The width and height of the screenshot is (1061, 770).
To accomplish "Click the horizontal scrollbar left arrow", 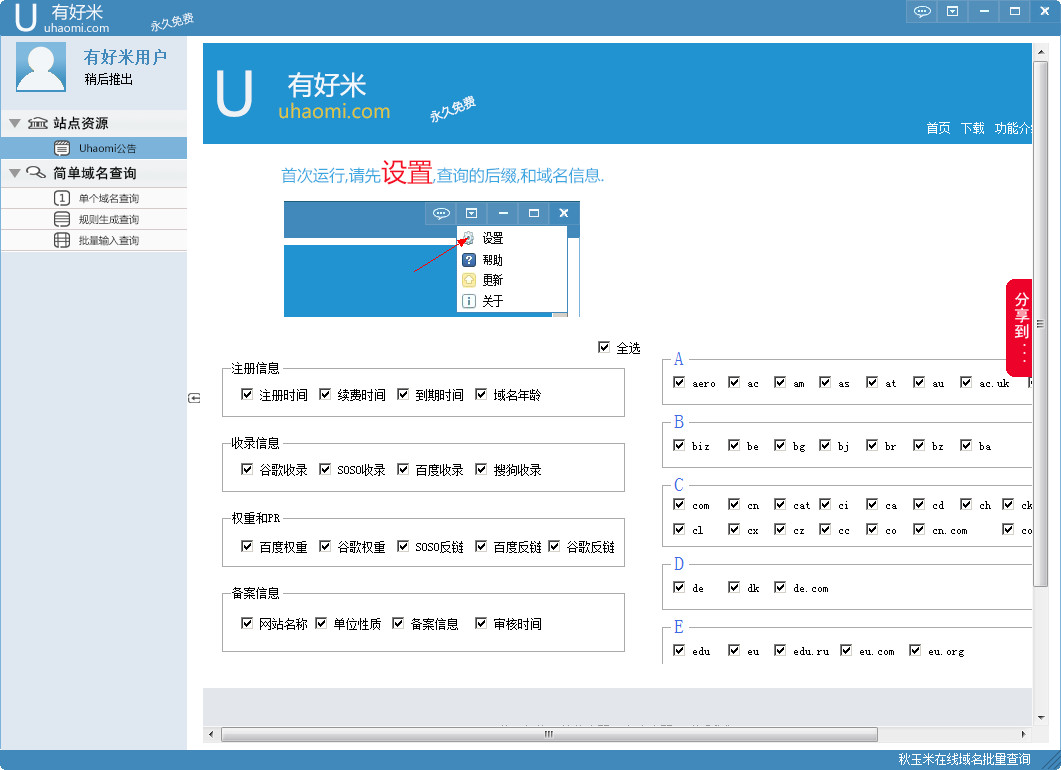I will pos(211,734).
